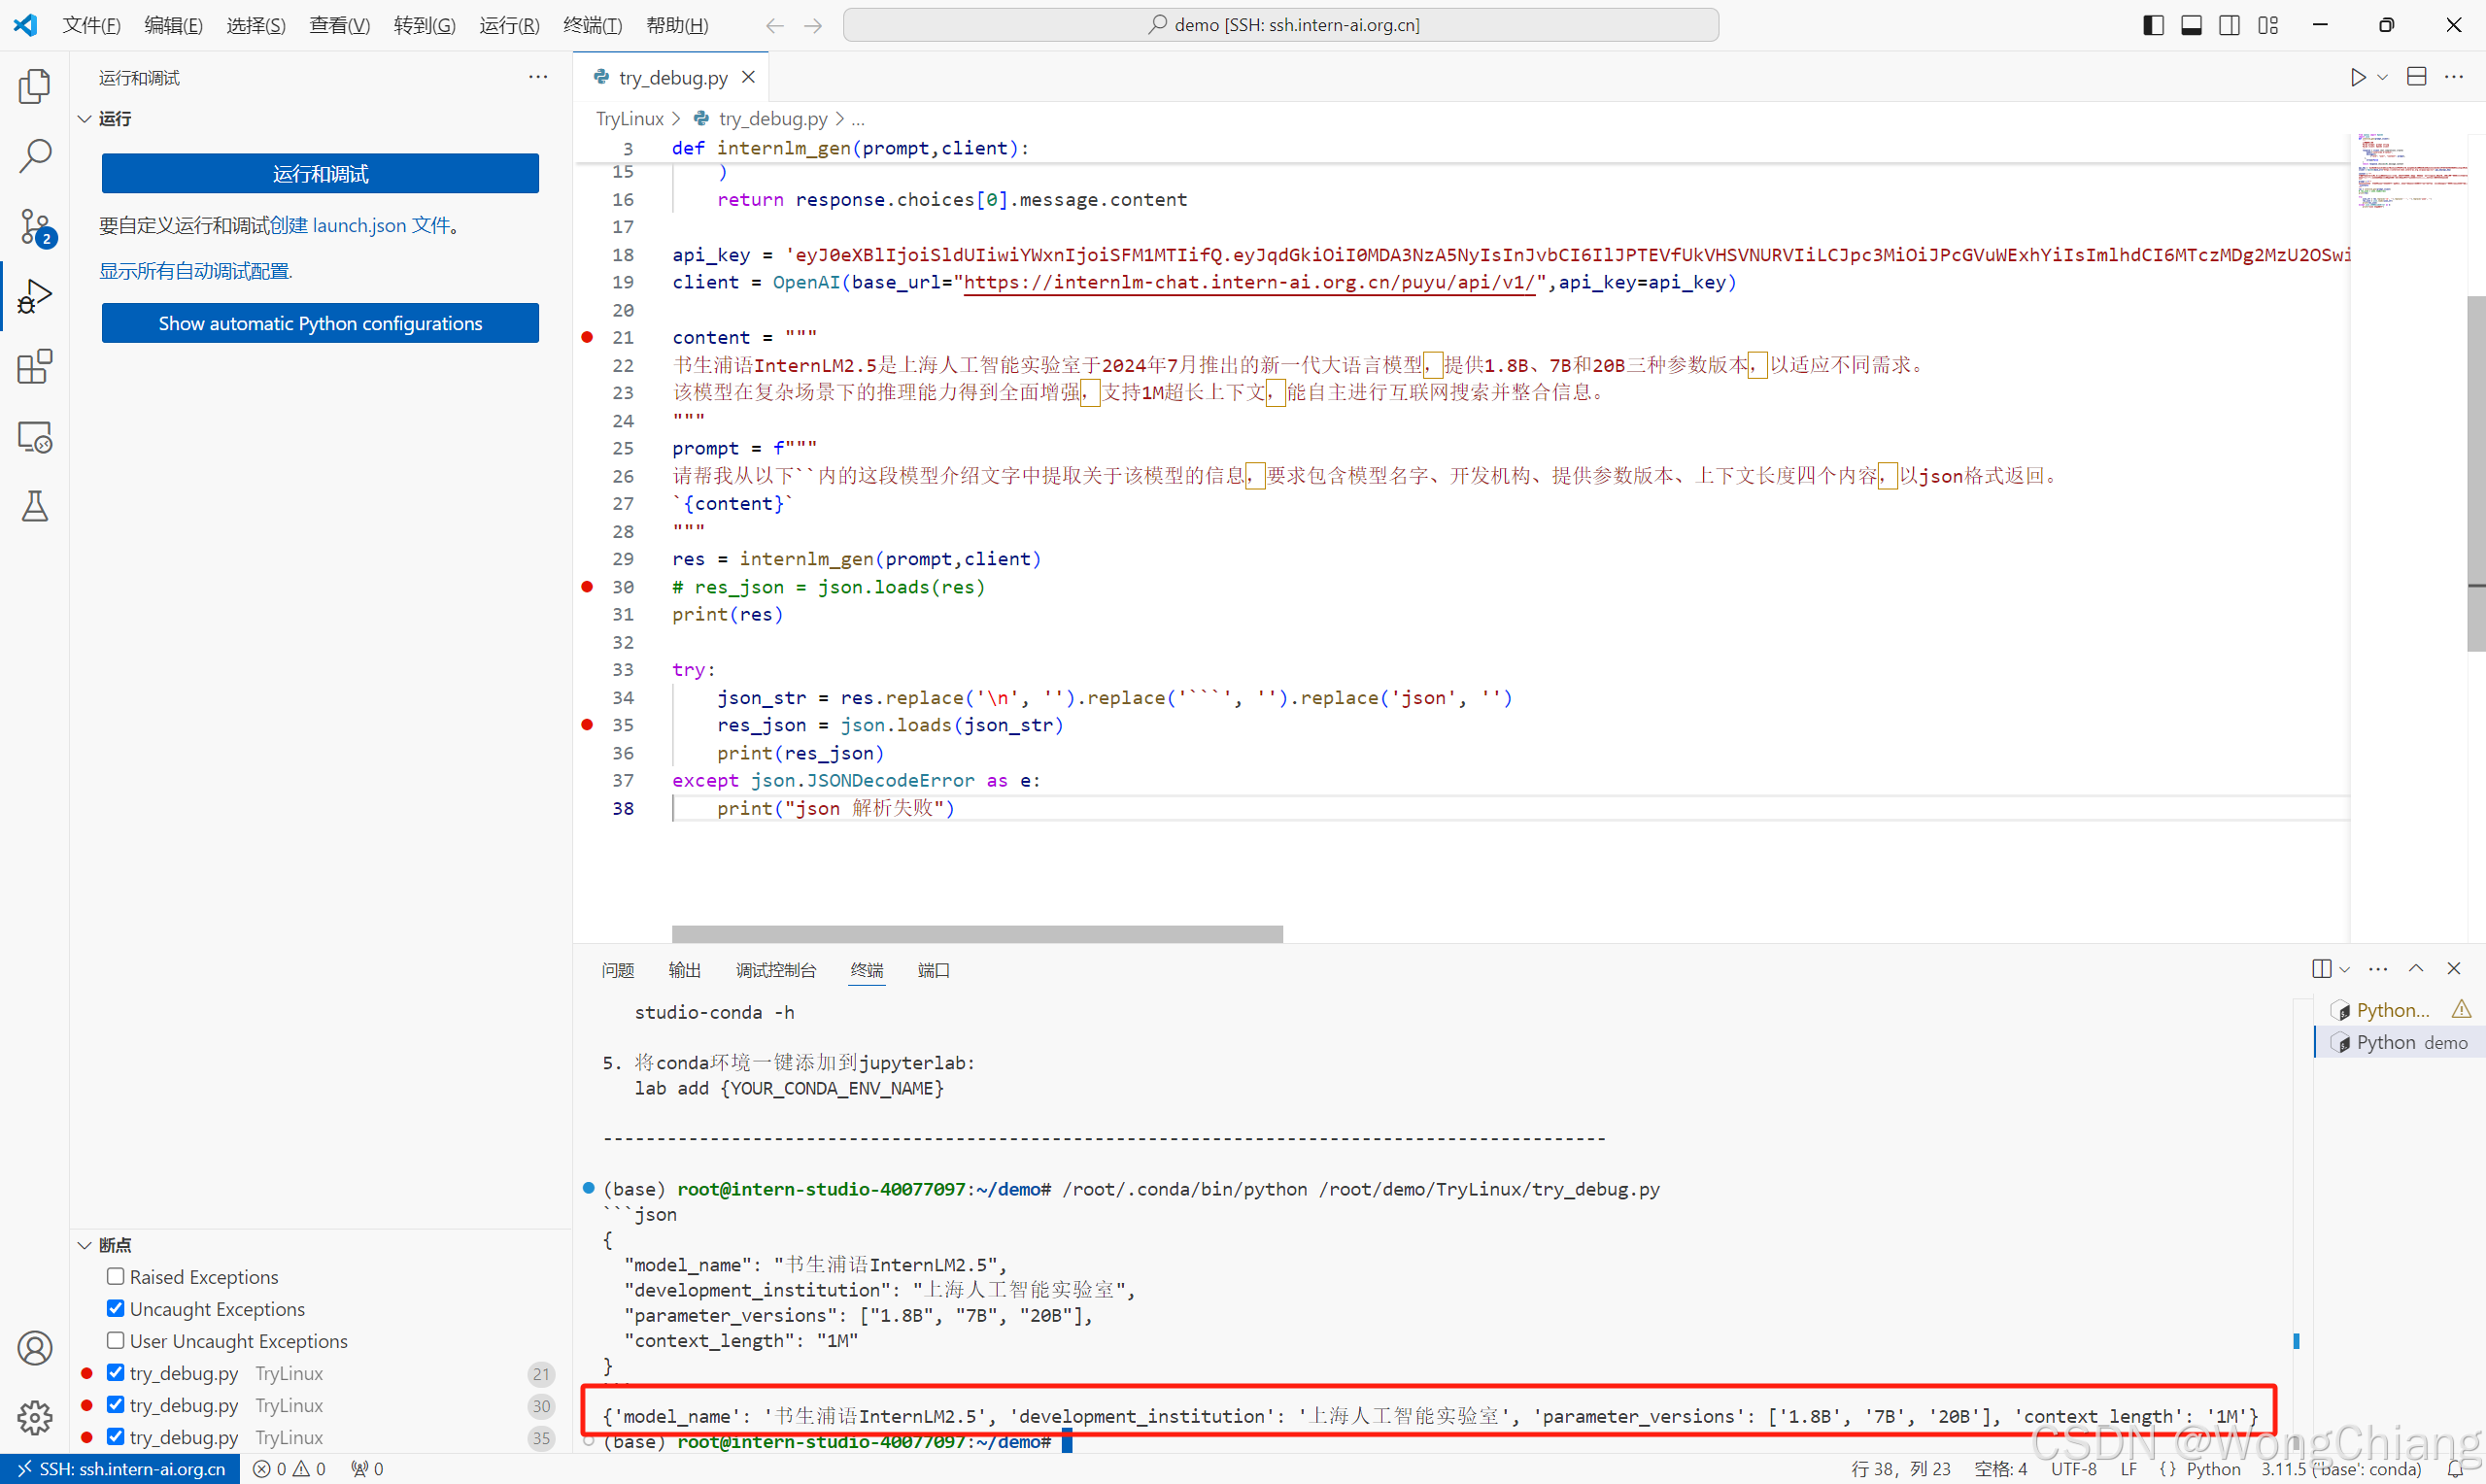Collapse the 运行 section chevron
The image size is (2486, 1484).
[85, 119]
